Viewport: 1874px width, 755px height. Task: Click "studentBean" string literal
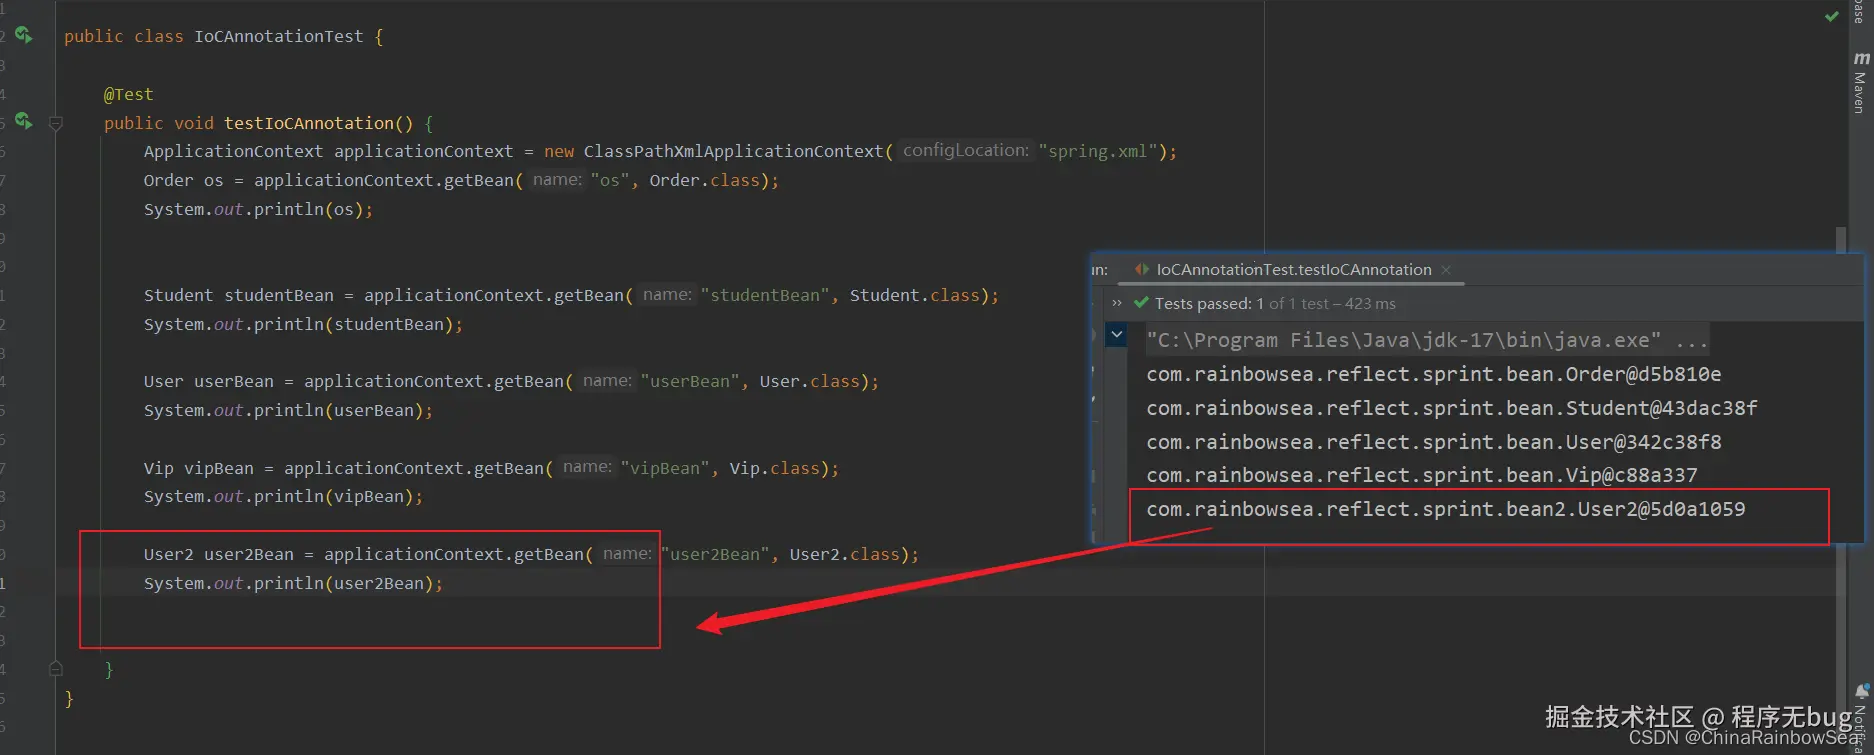[x=765, y=296]
